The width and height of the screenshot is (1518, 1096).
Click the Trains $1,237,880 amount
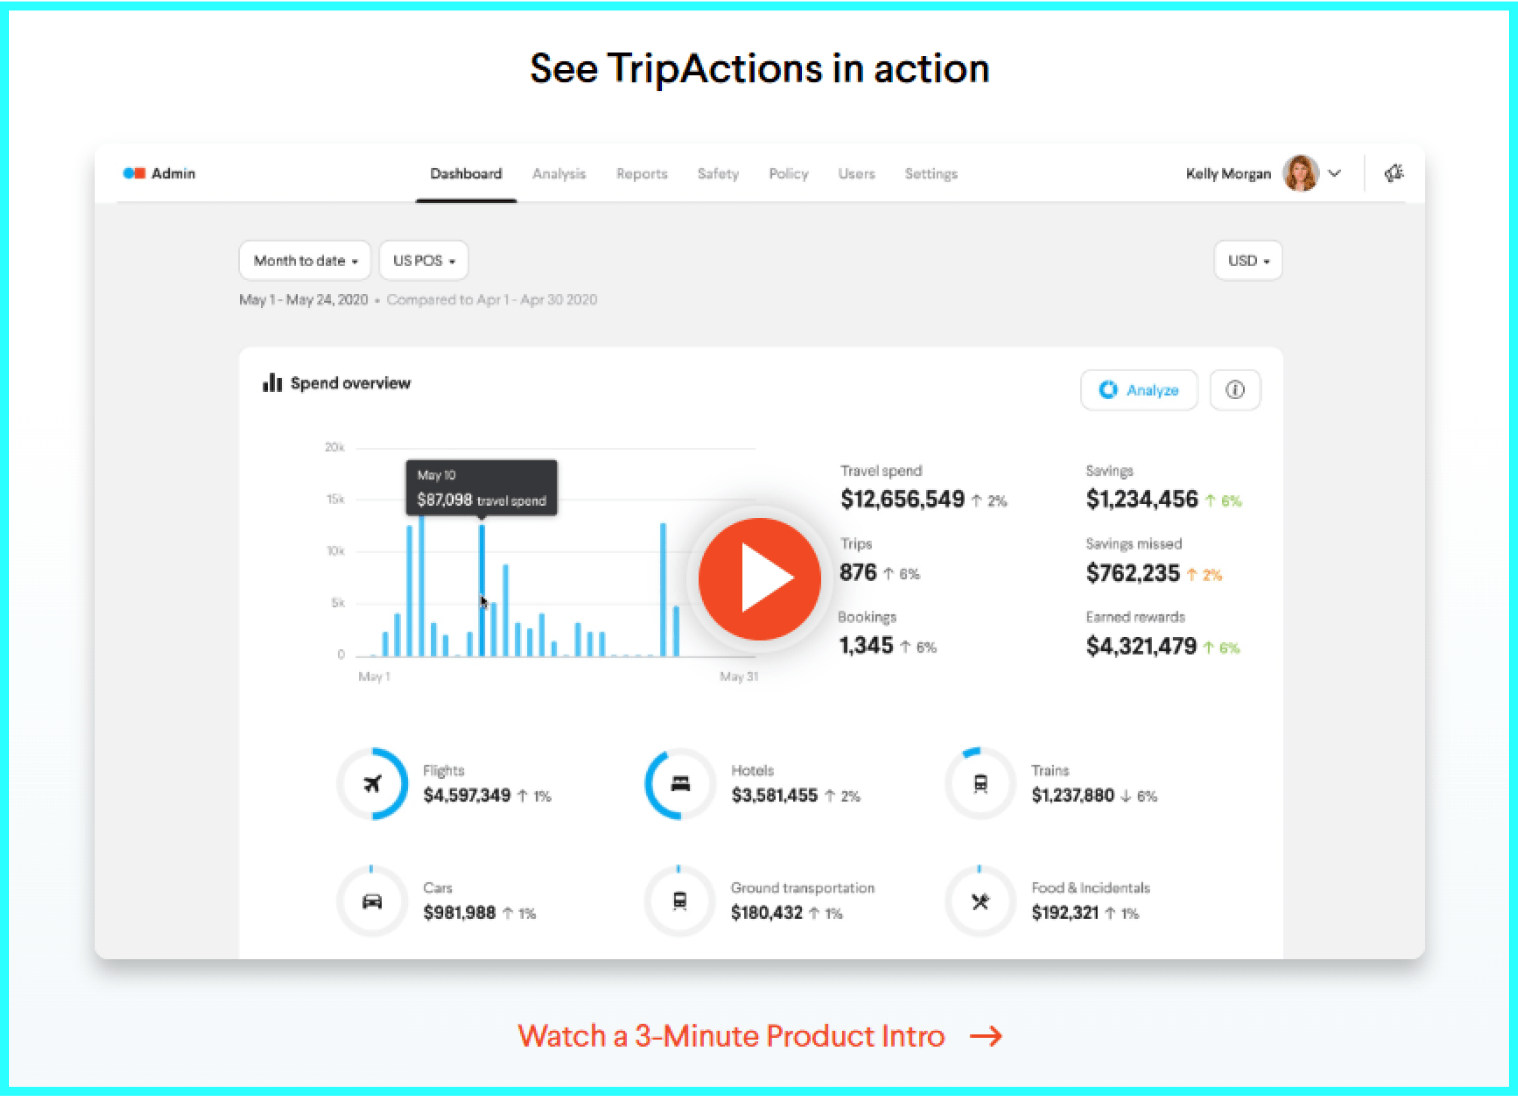[x=1073, y=795]
